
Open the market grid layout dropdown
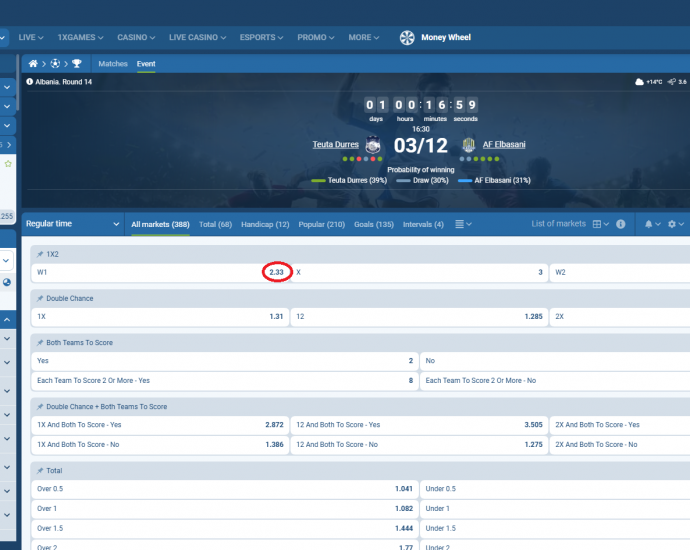click(x=600, y=224)
